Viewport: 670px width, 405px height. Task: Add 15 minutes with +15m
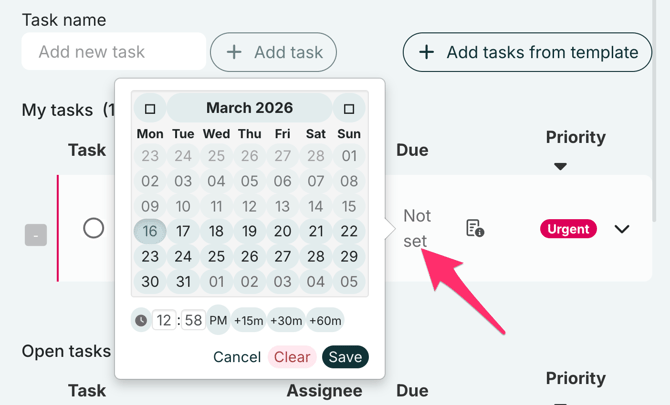click(248, 320)
